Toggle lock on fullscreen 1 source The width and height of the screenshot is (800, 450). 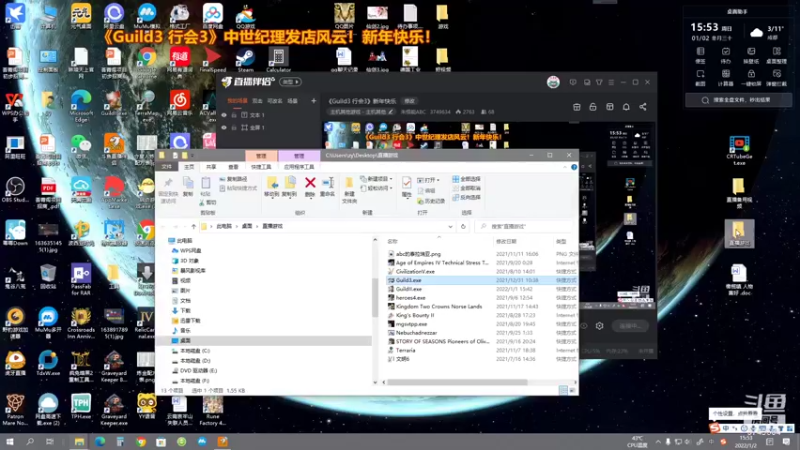click(x=234, y=128)
